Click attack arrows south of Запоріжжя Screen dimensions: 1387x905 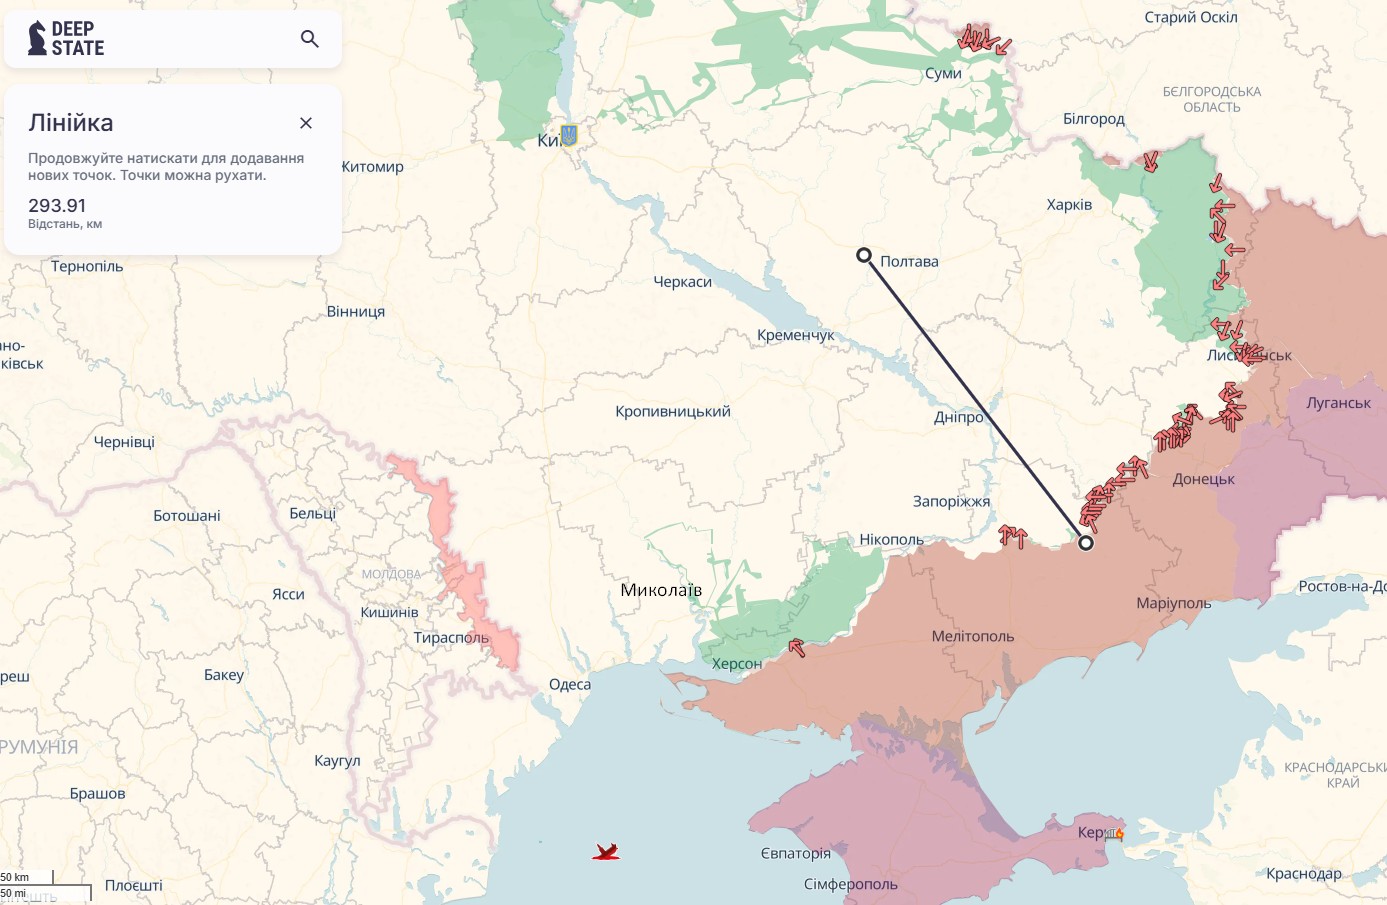pyautogui.click(x=1013, y=537)
